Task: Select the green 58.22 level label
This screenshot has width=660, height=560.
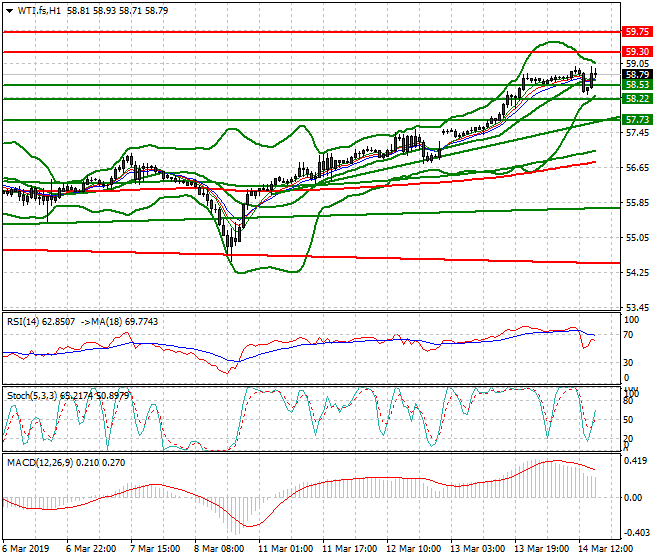Action: coord(637,99)
